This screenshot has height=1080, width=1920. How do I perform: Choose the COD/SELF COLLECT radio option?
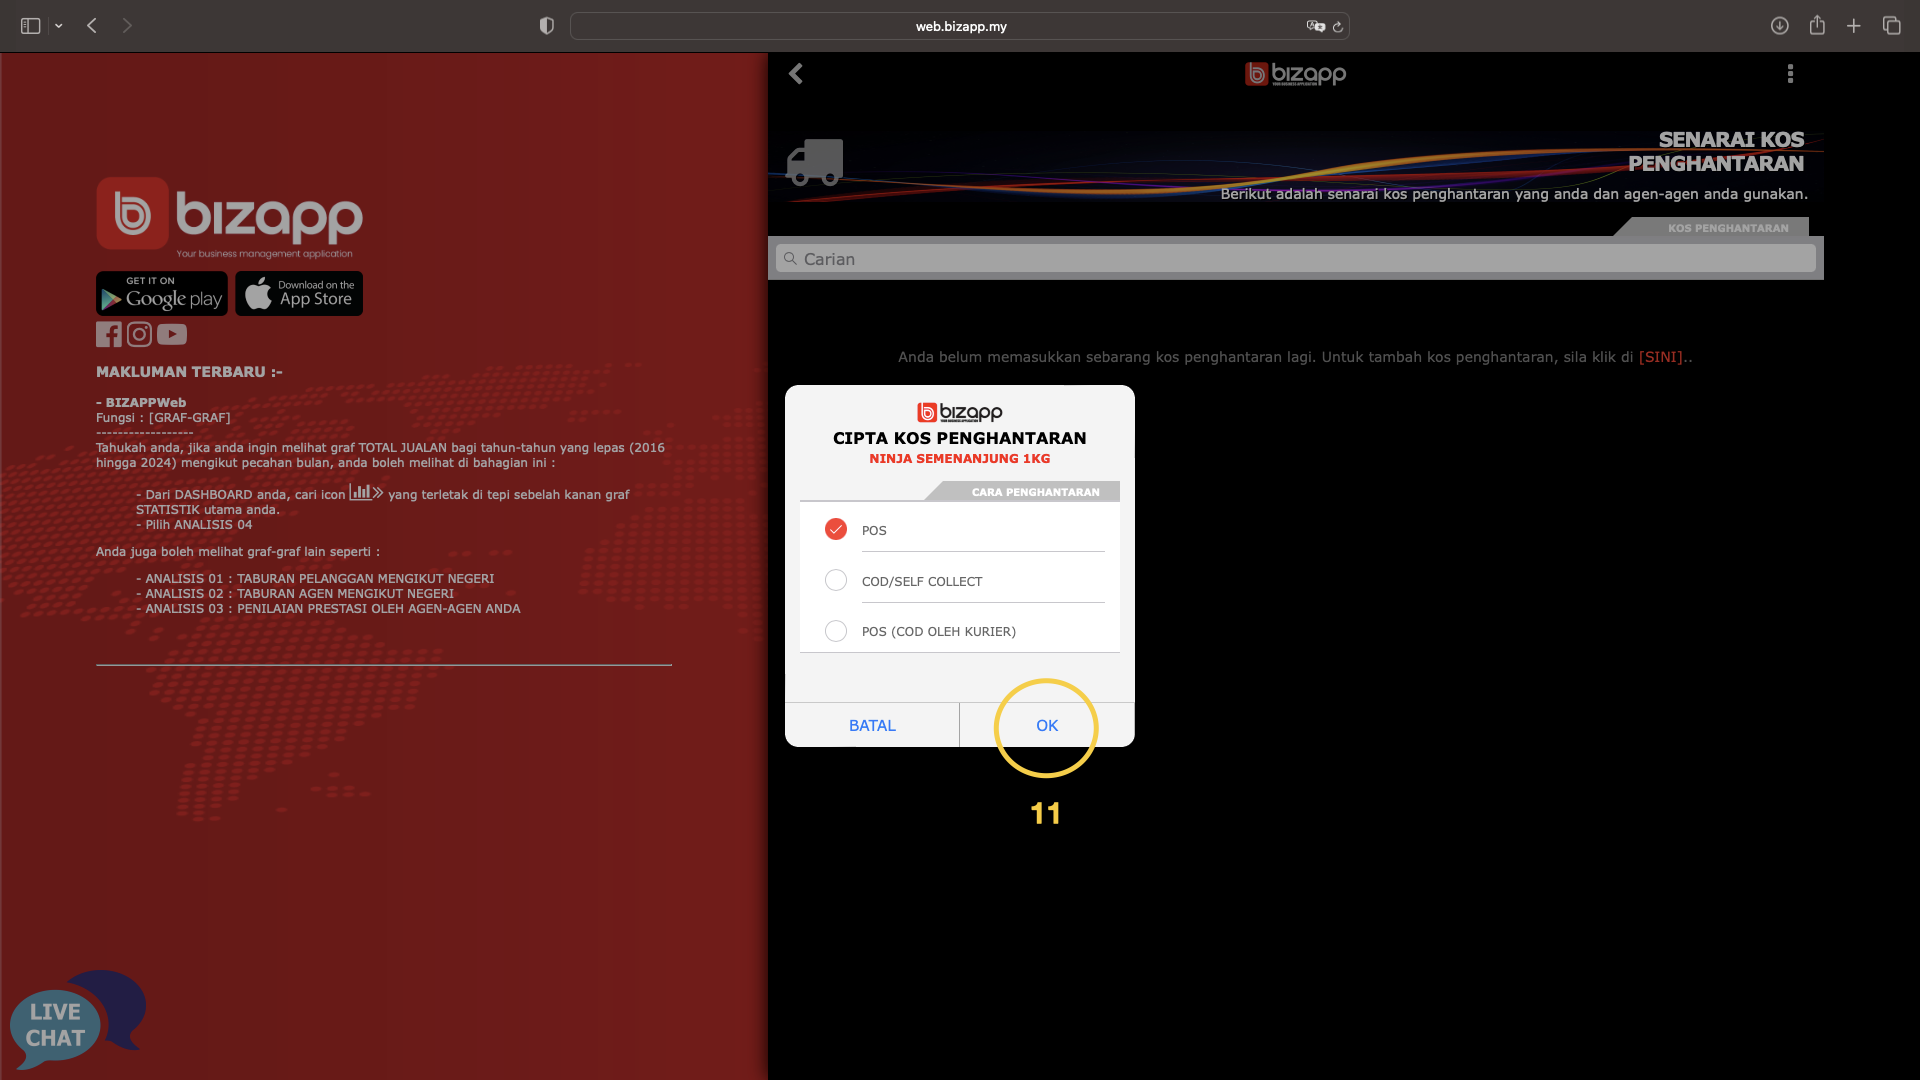point(836,580)
